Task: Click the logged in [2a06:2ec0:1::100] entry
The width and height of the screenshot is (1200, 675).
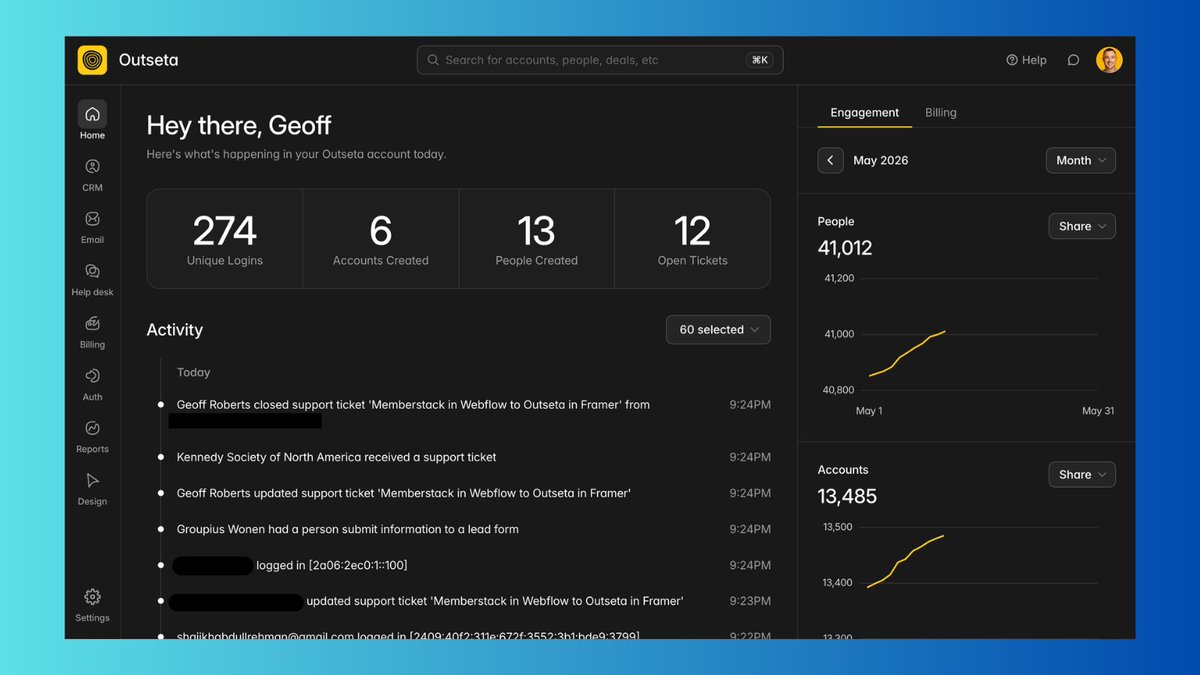Action: tap(331, 565)
